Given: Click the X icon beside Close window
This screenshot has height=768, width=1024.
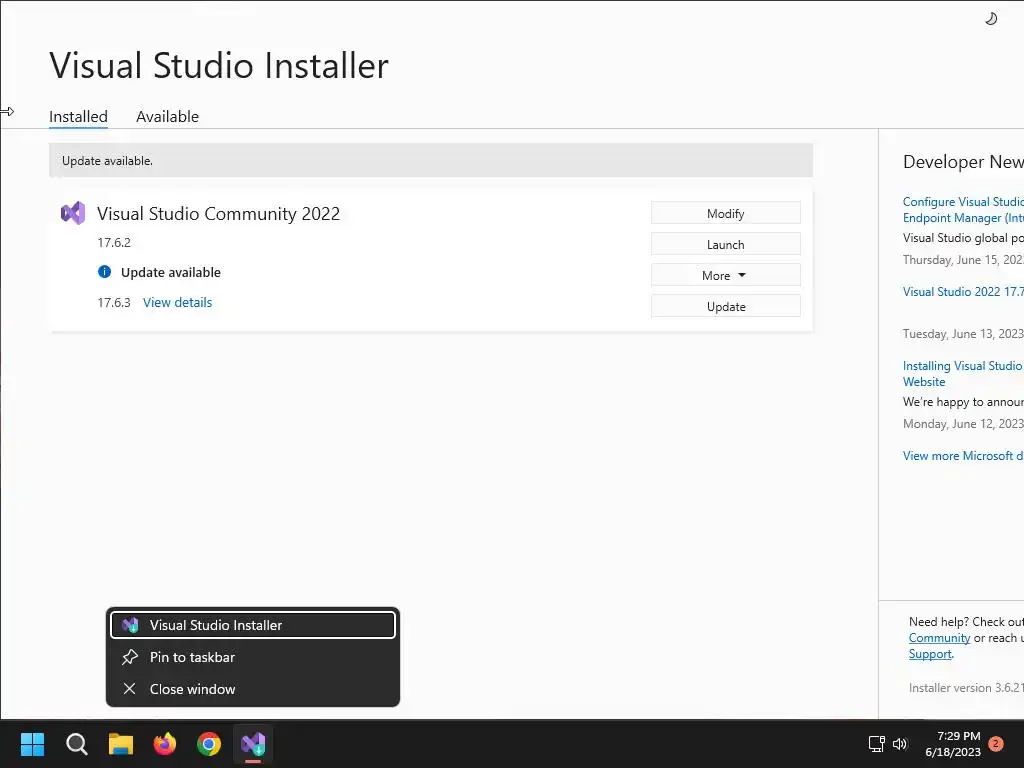Looking at the screenshot, I should (130, 689).
